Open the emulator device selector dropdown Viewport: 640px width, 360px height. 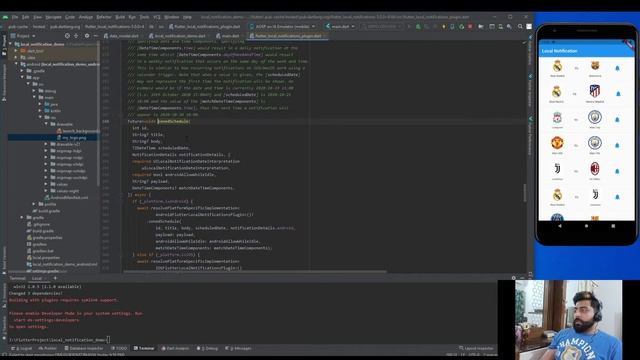click(282, 27)
